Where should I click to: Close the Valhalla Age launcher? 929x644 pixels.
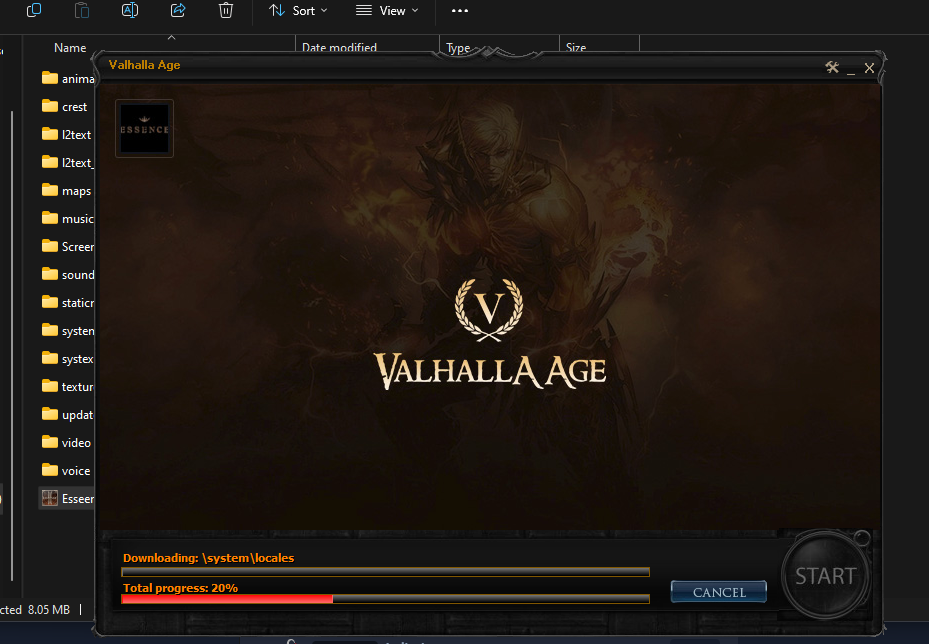[x=869, y=67]
